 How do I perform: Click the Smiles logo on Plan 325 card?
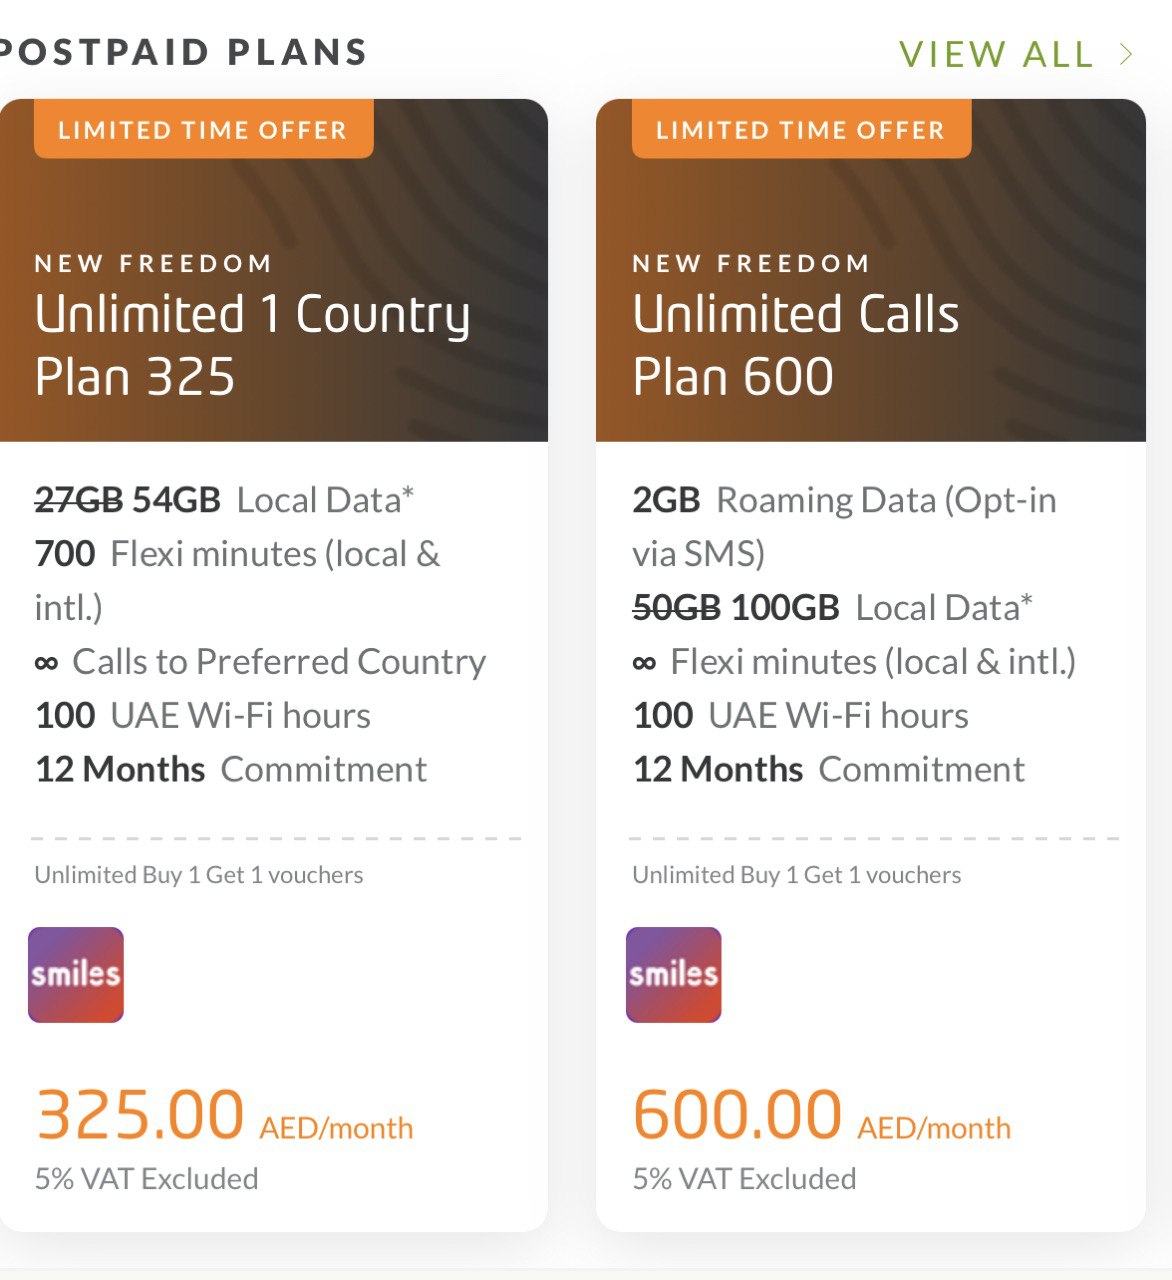[76, 975]
